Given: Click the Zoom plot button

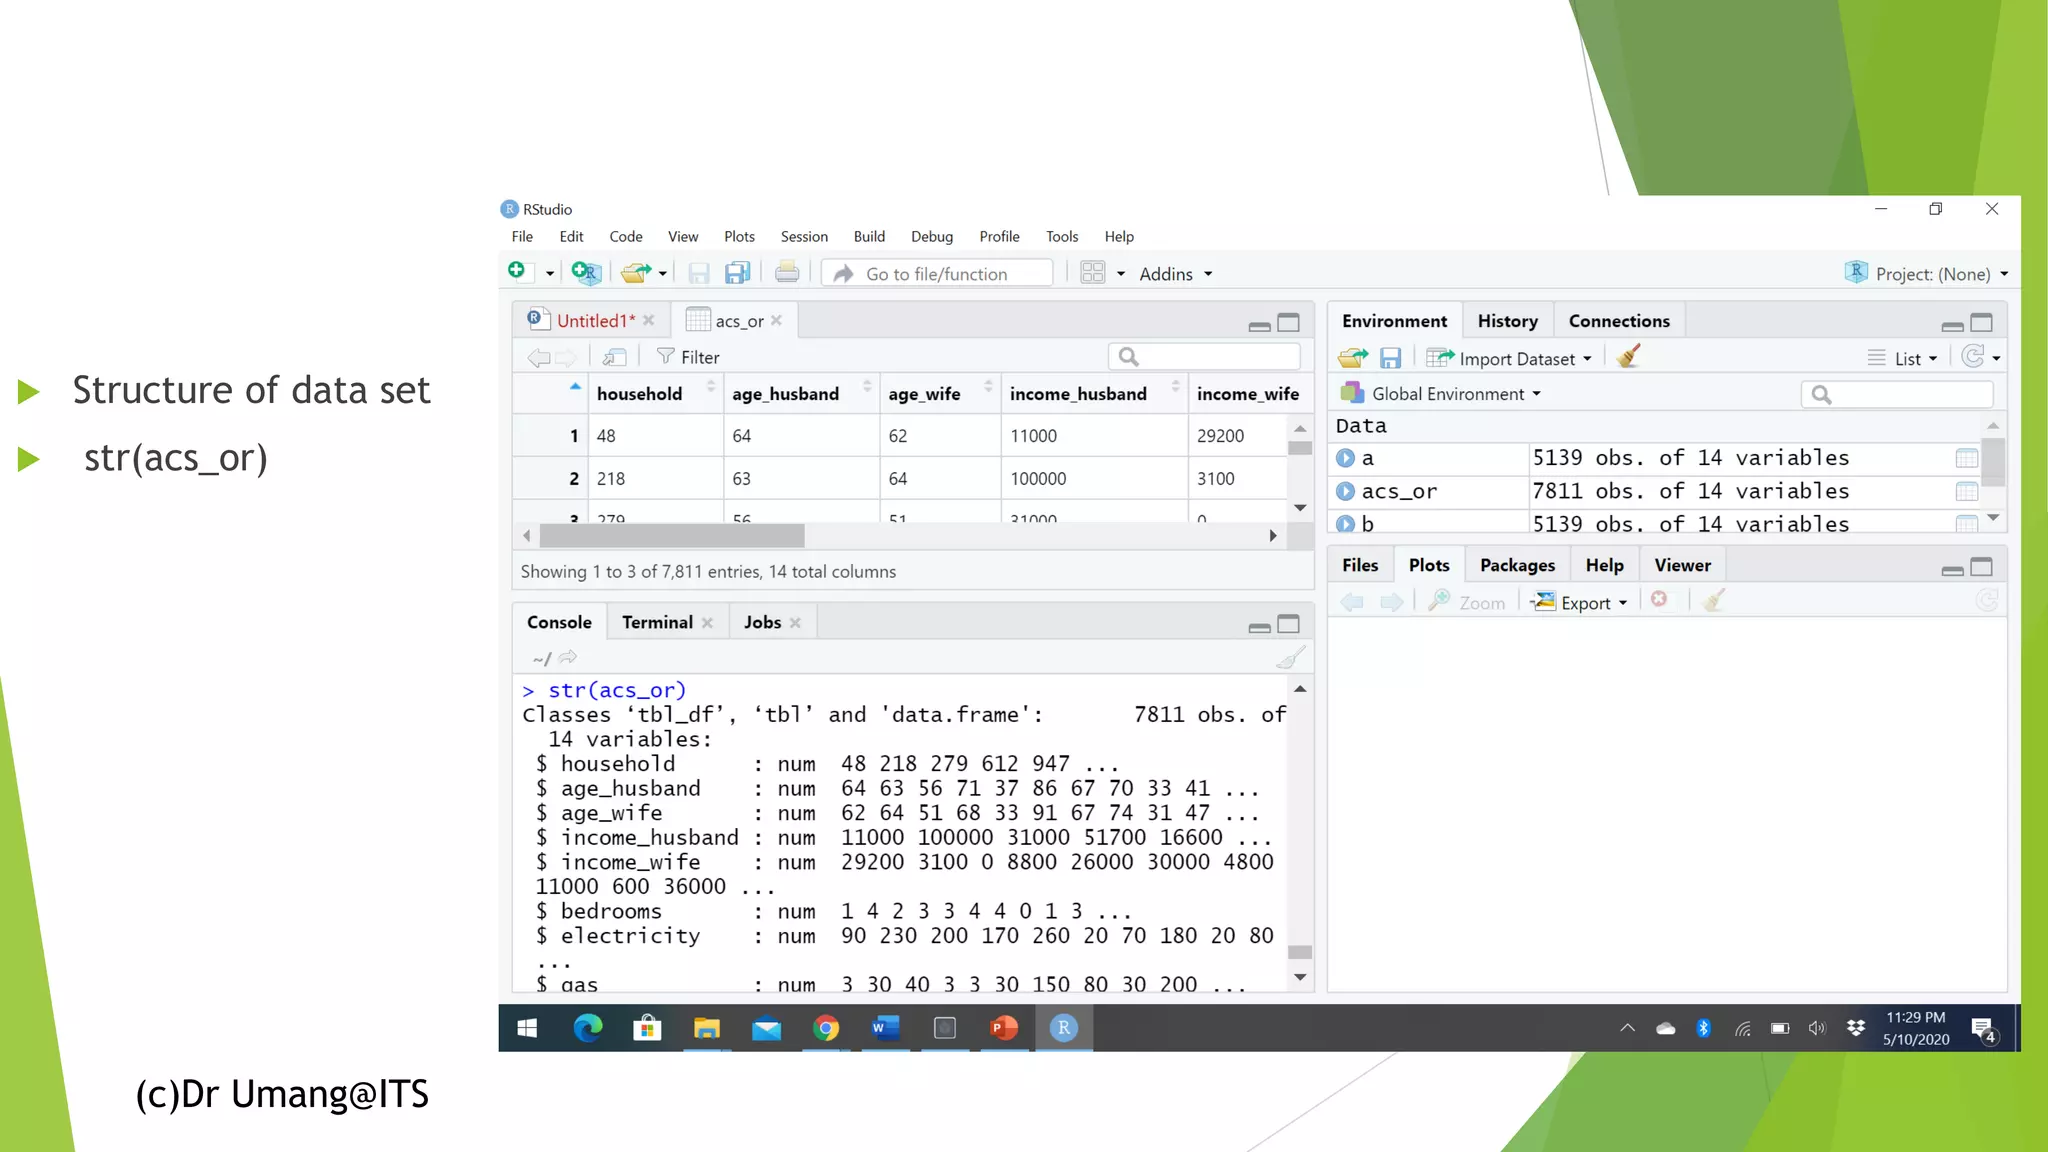Looking at the screenshot, I should [x=1467, y=602].
